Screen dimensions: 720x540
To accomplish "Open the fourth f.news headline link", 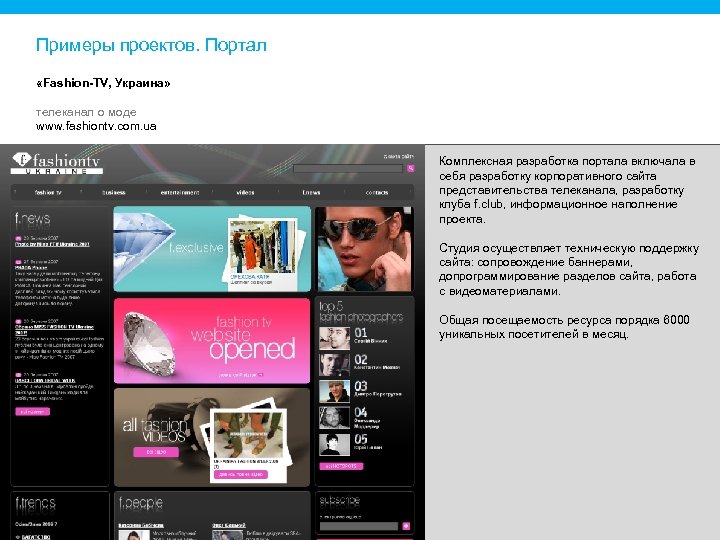I will [45, 380].
